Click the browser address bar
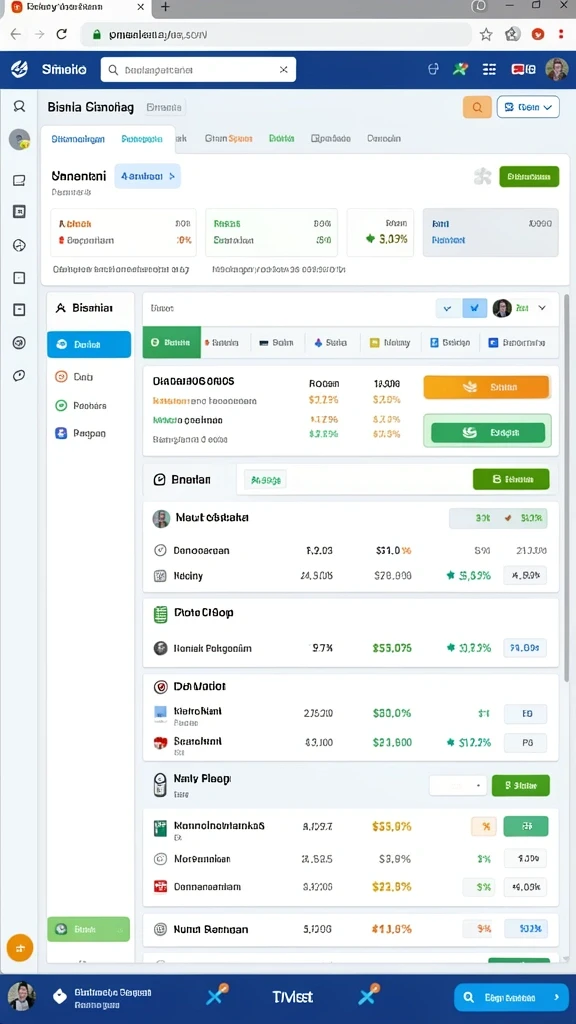576x1024 pixels. pos(276,35)
